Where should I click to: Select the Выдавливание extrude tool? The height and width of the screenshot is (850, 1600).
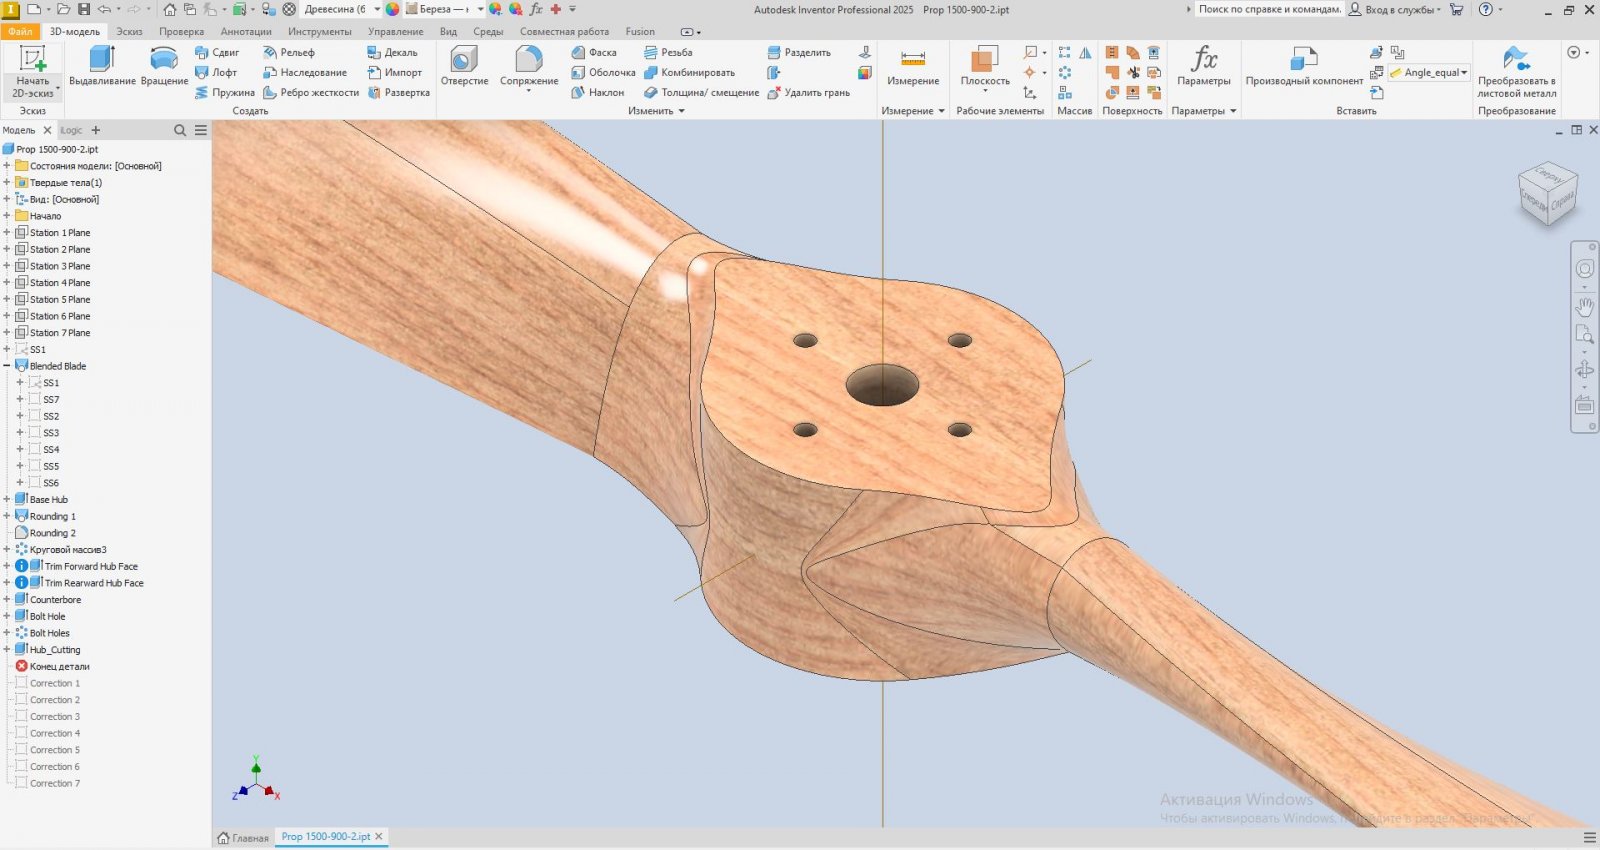[x=102, y=67]
